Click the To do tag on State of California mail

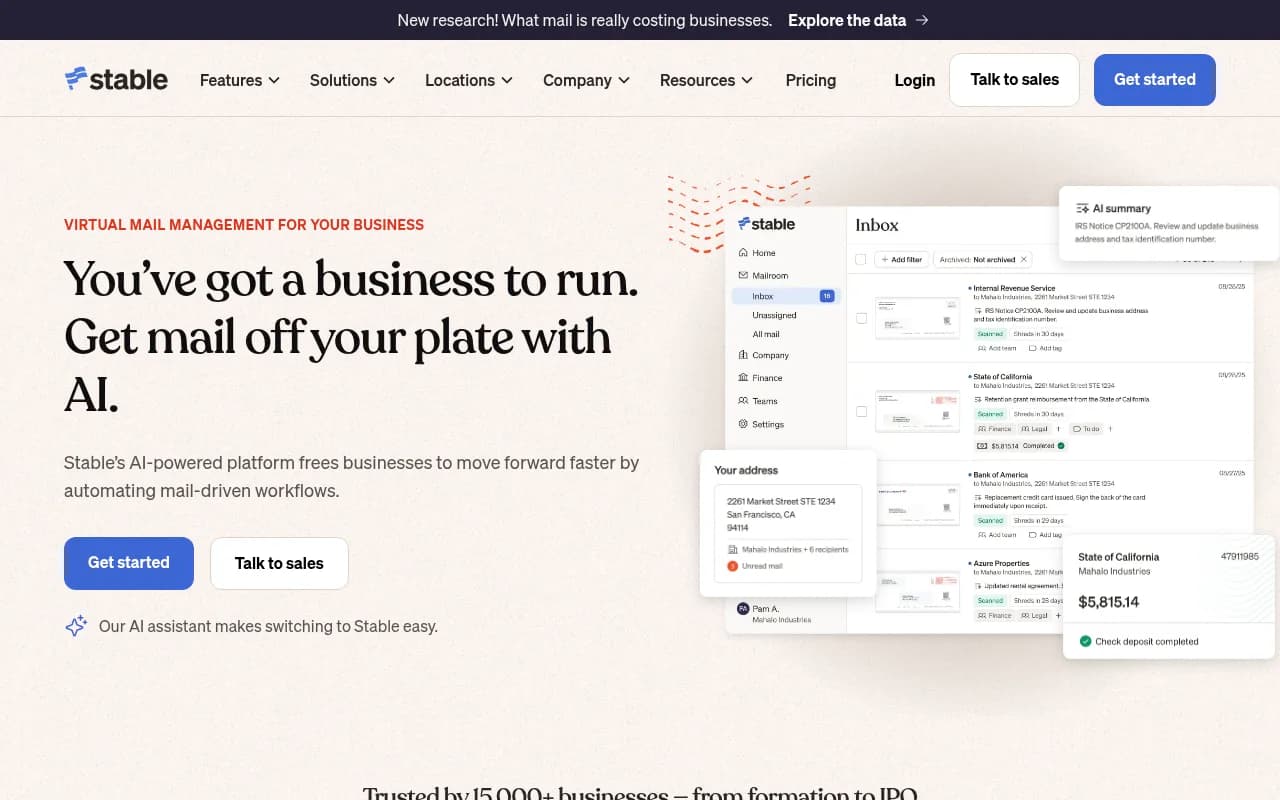1086,429
